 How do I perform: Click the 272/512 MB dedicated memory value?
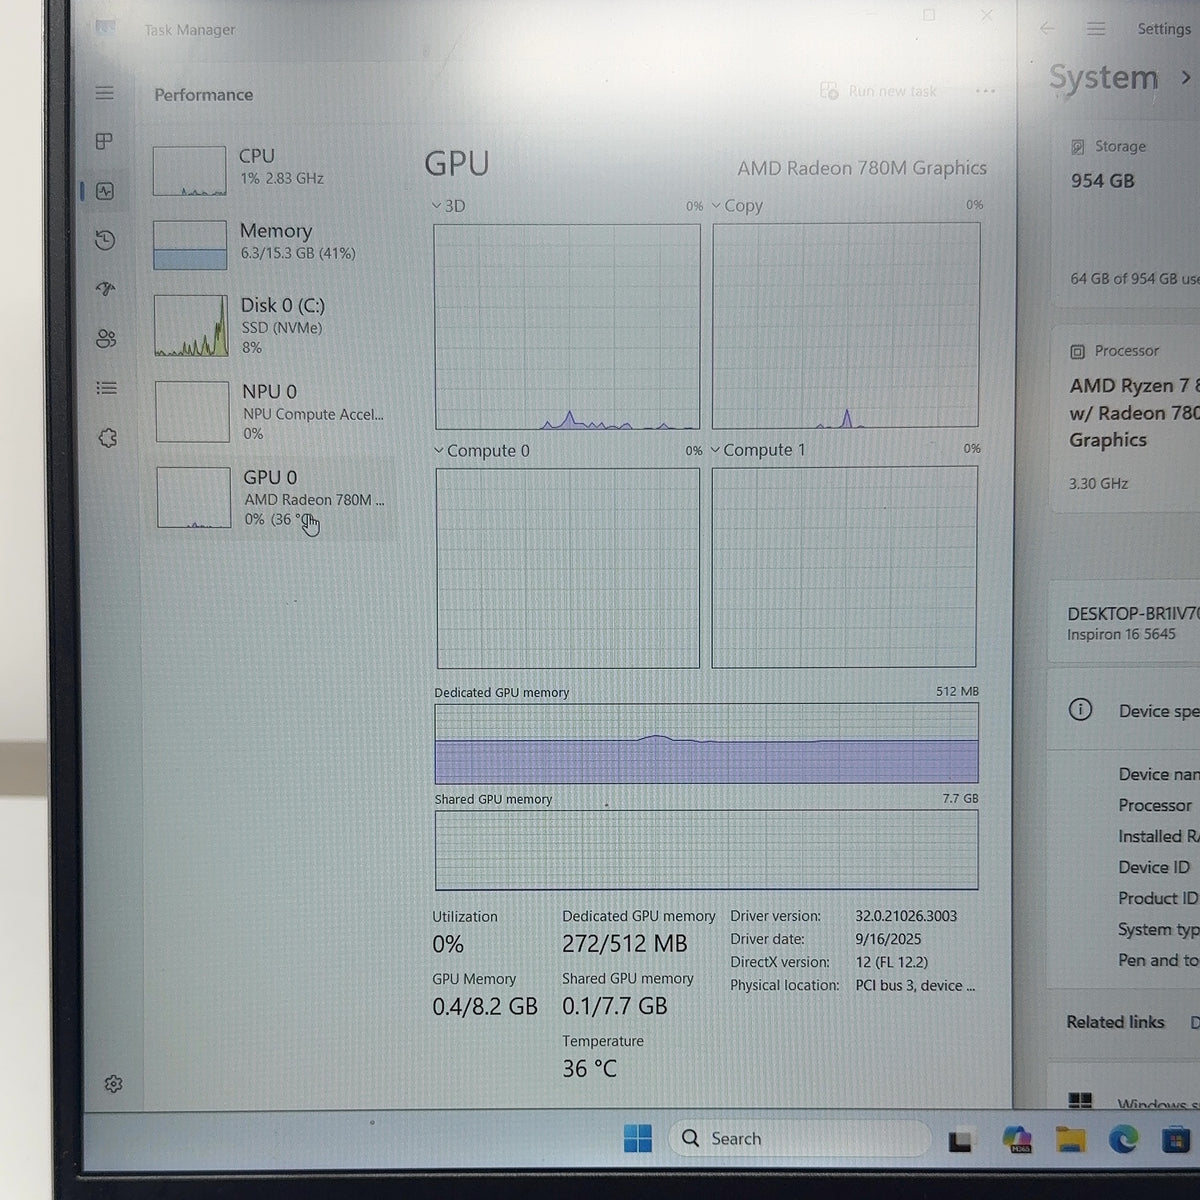[x=624, y=944]
